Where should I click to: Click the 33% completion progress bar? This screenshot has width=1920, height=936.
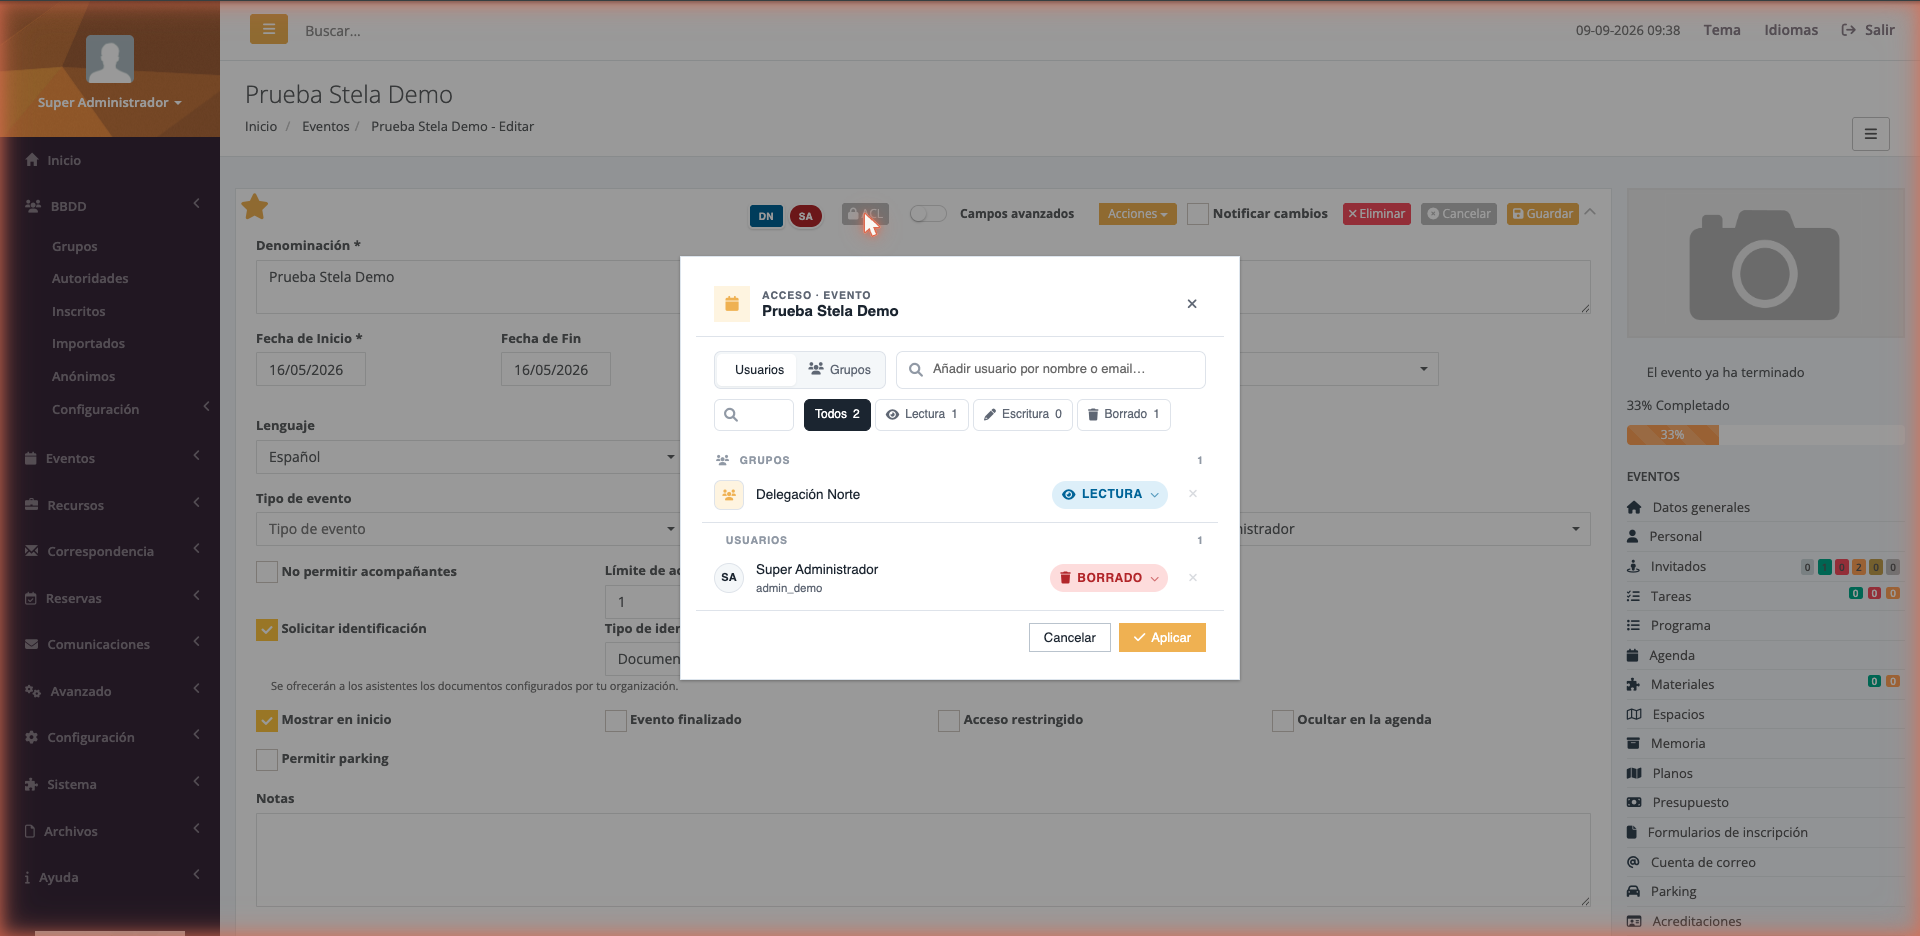point(1765,435)
